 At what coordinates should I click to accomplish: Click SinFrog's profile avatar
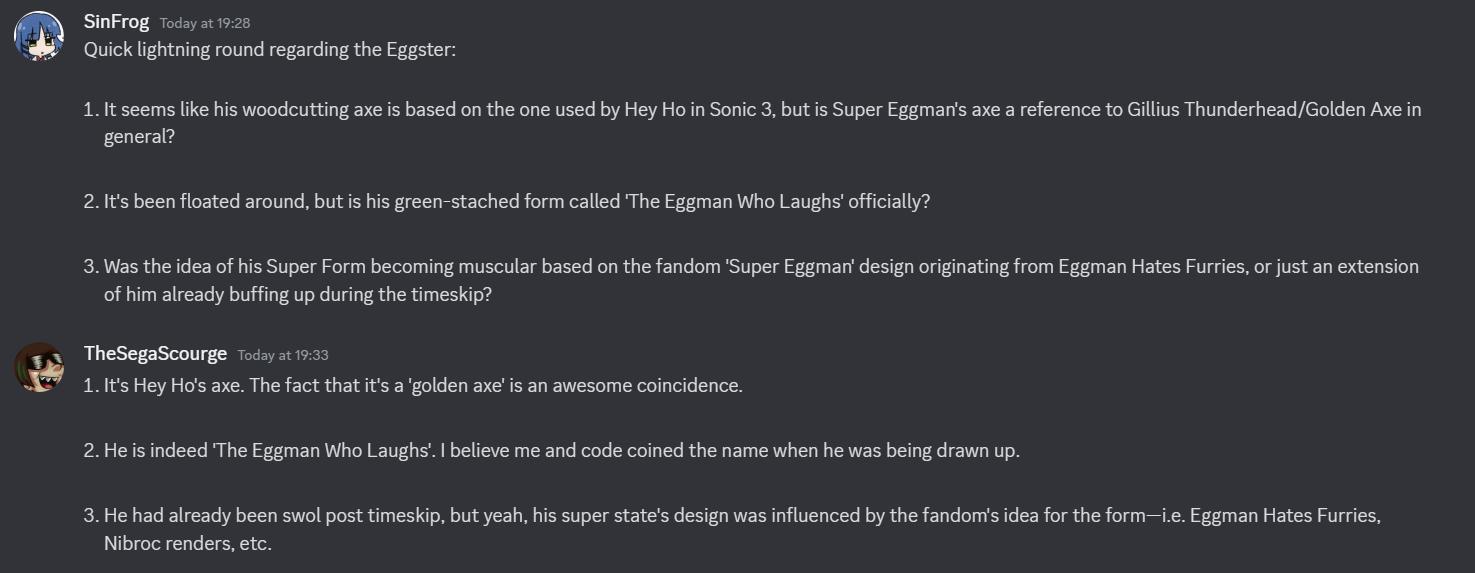point(39,36)
